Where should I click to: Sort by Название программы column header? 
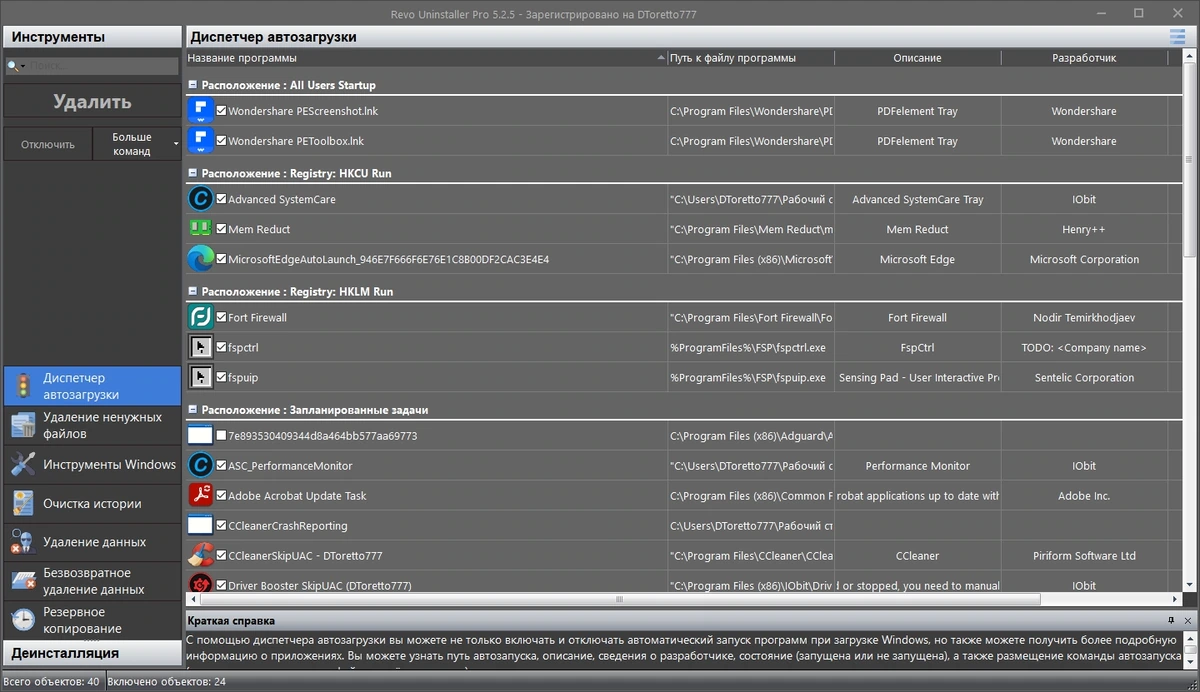[x=426, y=58]
